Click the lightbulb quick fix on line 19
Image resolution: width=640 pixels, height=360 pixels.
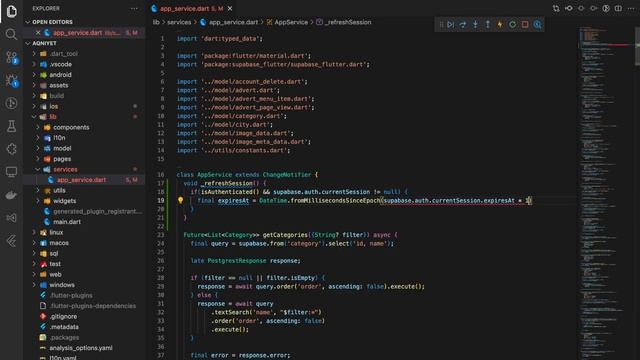180,200
